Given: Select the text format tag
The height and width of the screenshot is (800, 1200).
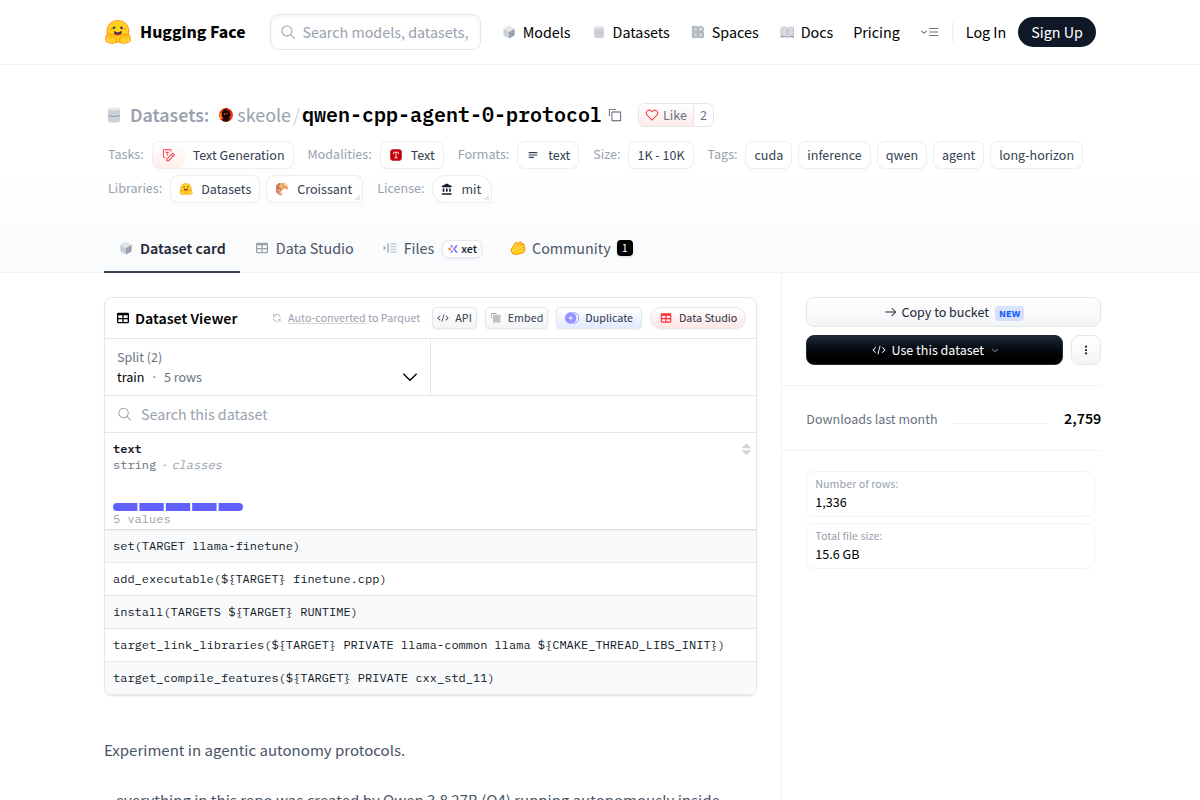Looking at the screenshot, I should click(x=548, y=155).
